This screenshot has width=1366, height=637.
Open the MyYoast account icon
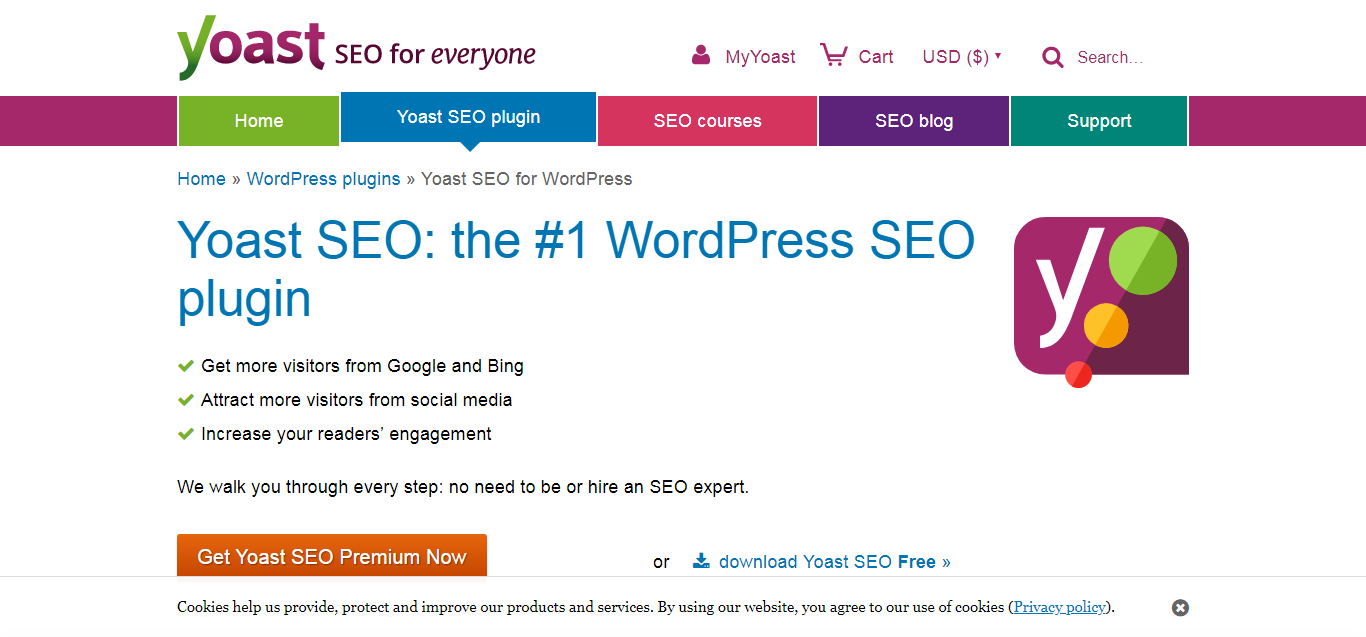coord(699,56)
